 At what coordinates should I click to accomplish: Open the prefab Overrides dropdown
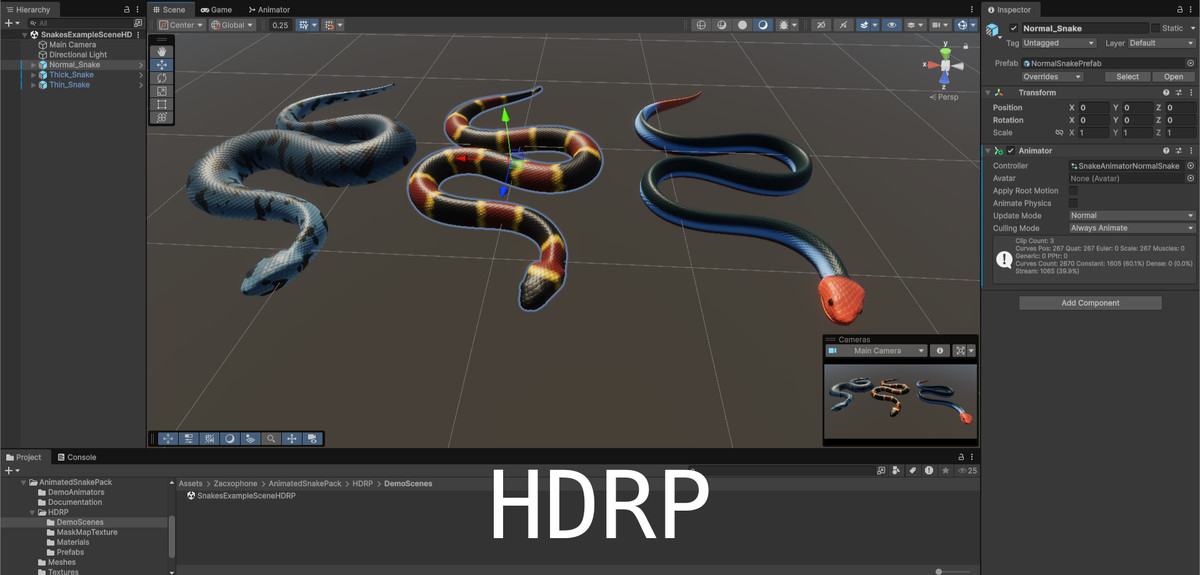click(x=1053, y=76)
